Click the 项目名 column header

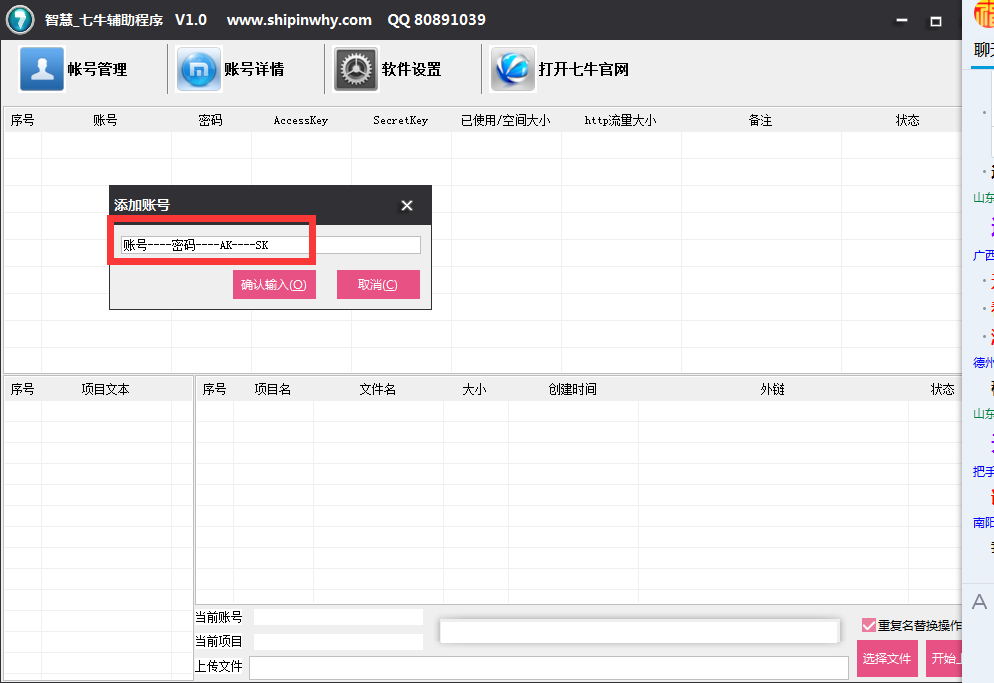coord(273,389)
